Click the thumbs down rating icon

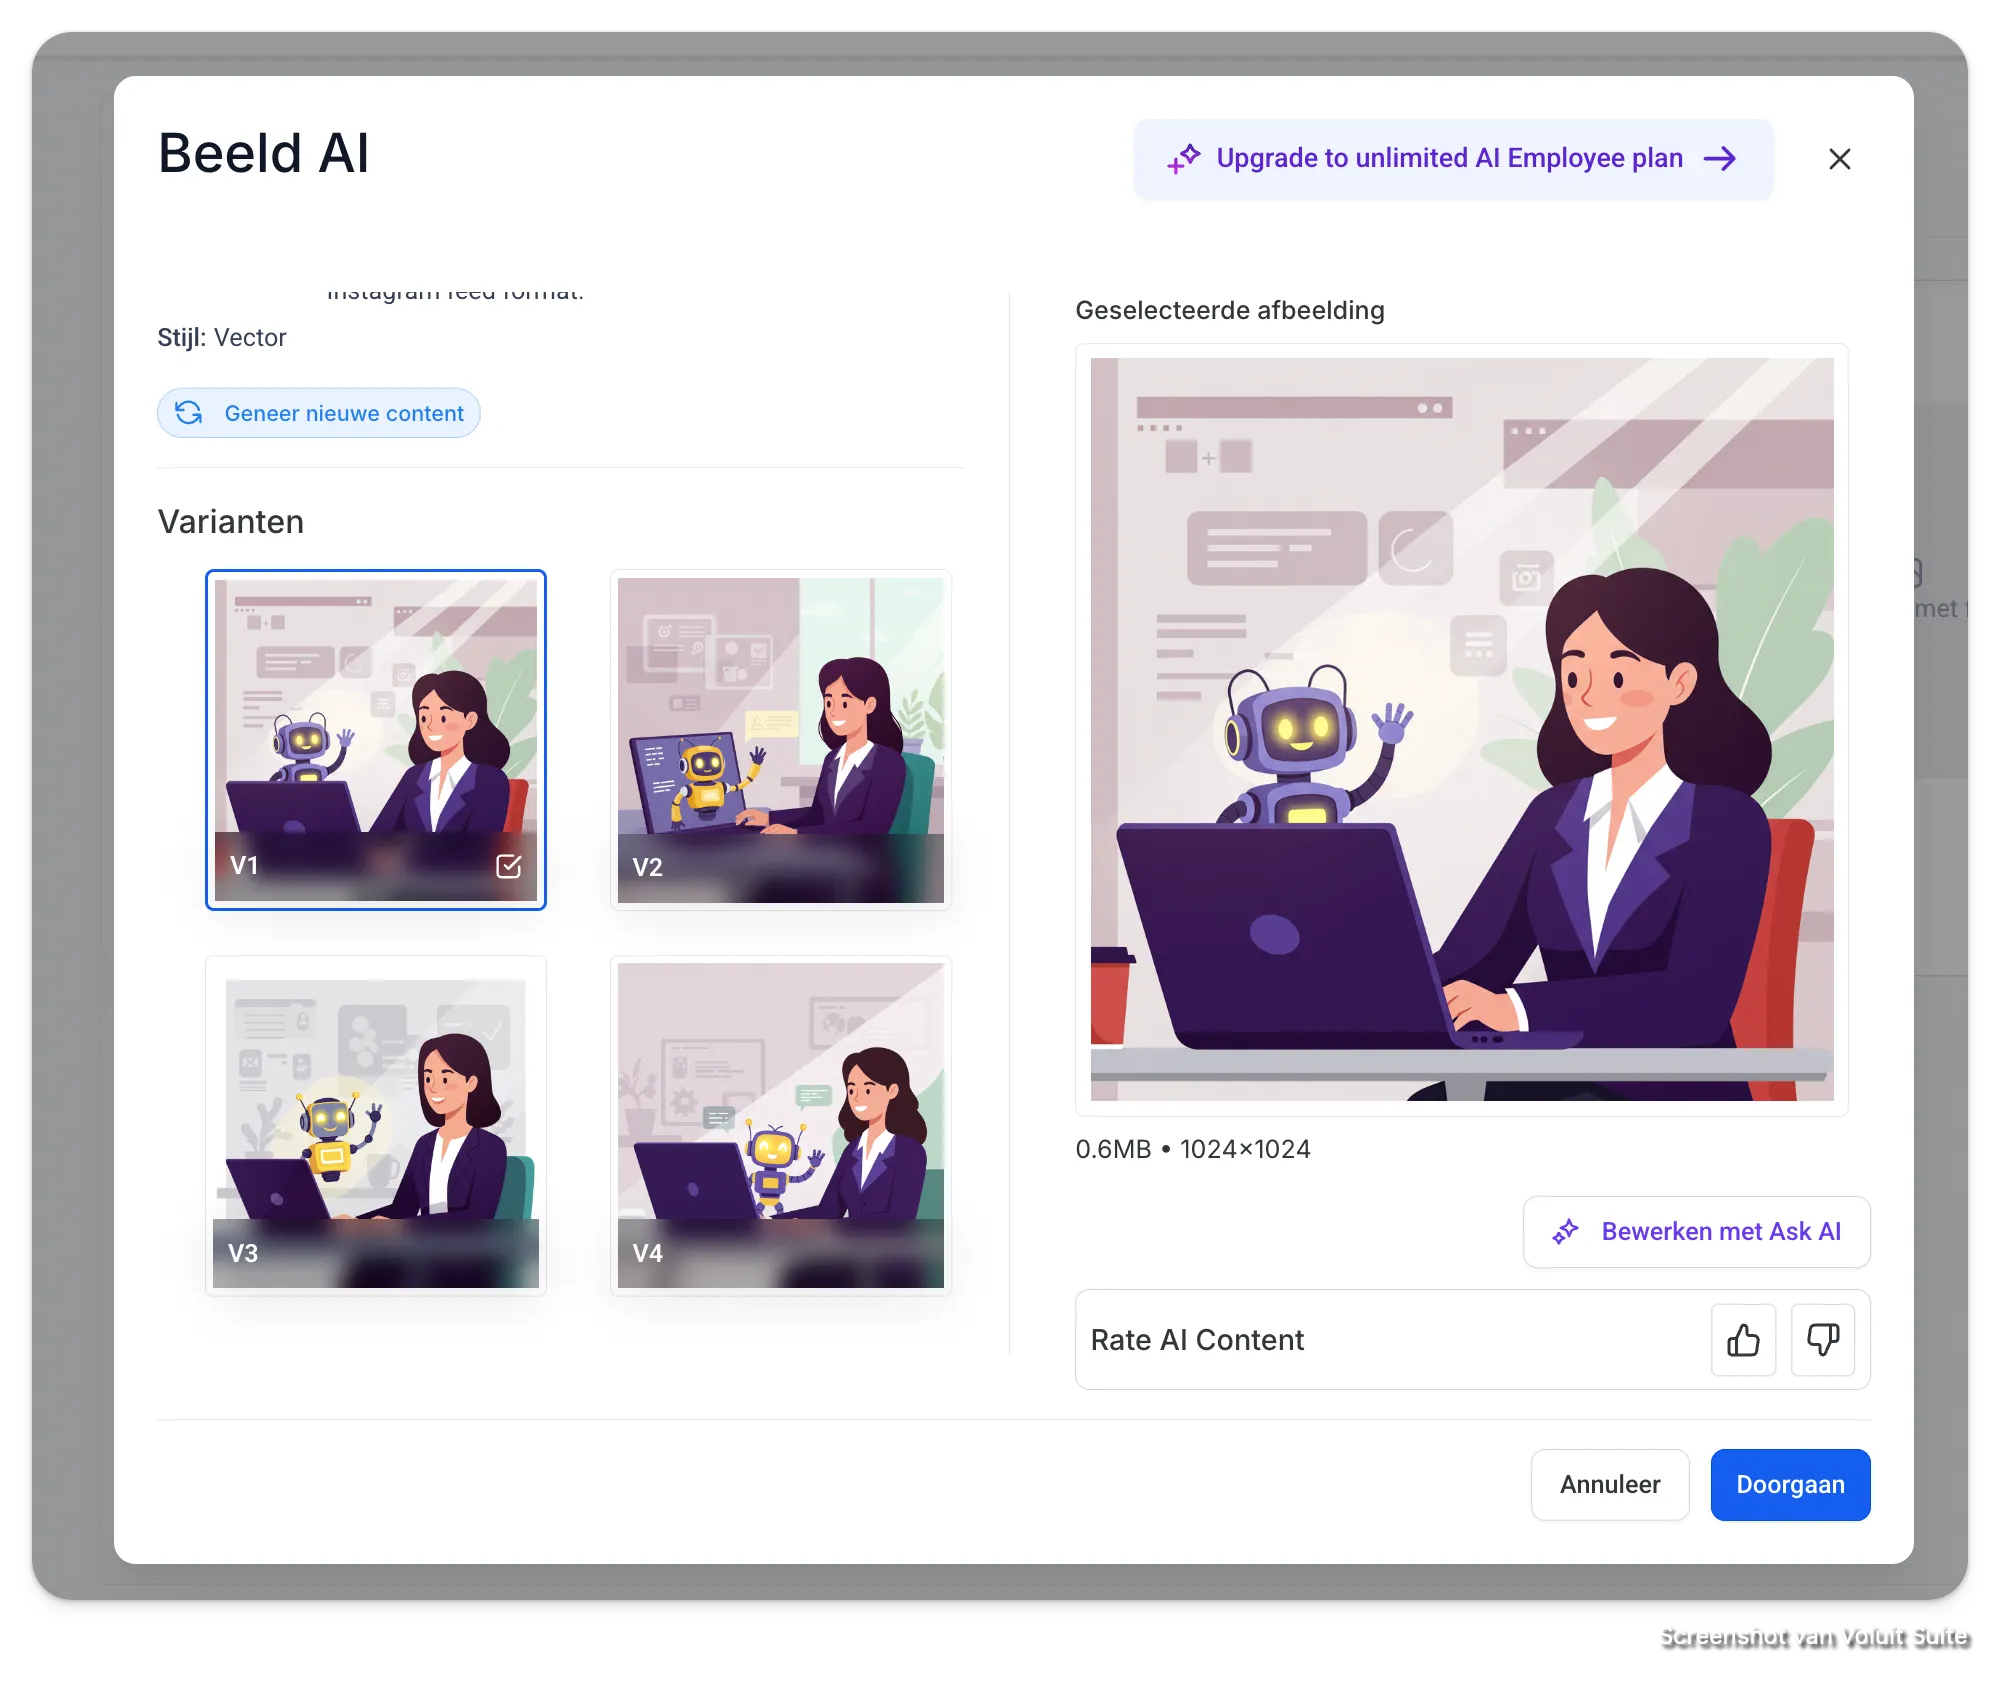[x=1822, y=1340]
